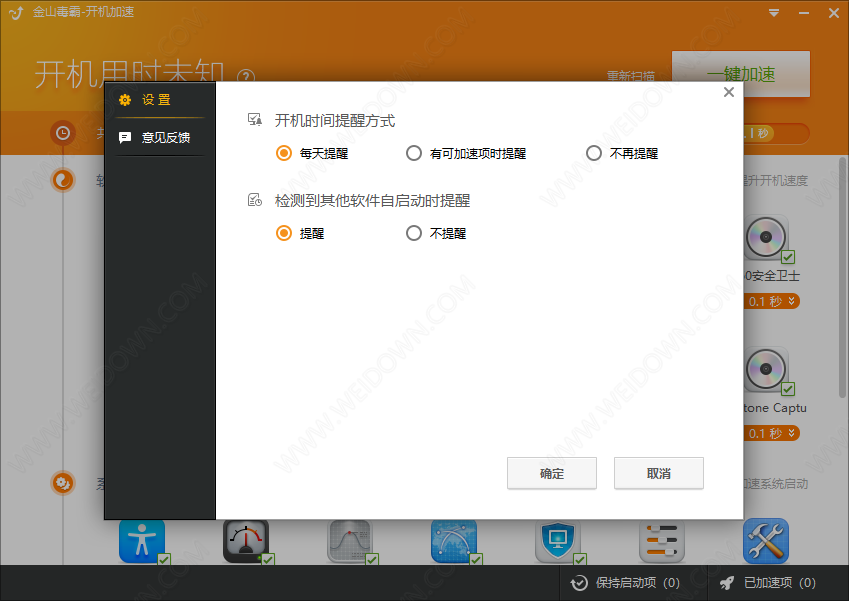Viewport: 849px width, 601px height.
Task: Click the tone Captu disc icon
Action: [x=766, y=369]
